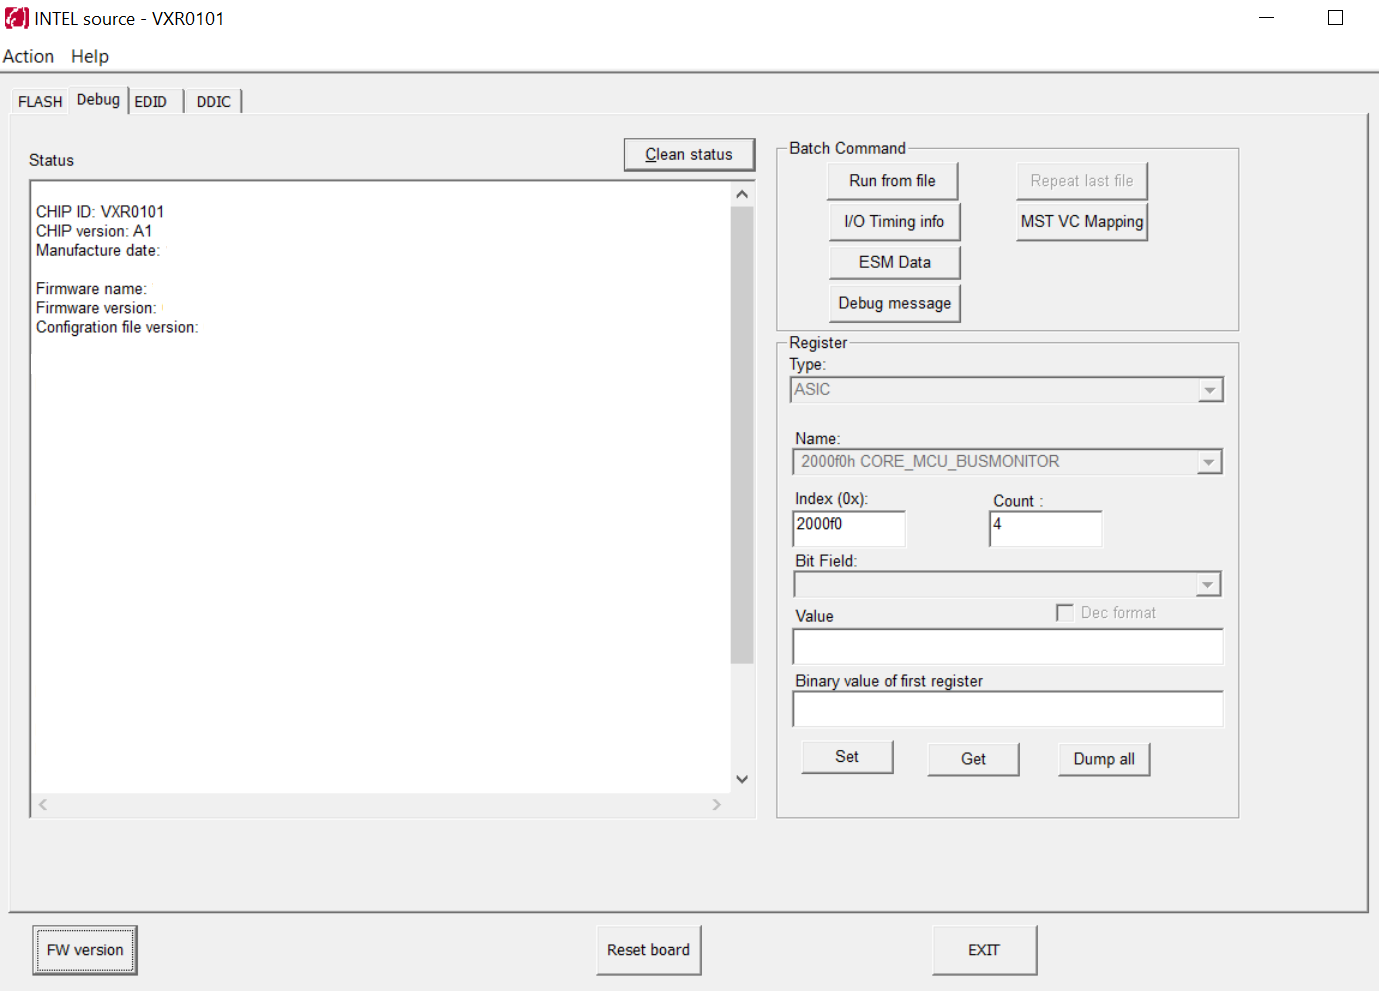Click the status box scroll up arrow
1379x991 pixels.
[x=742, y=194]
